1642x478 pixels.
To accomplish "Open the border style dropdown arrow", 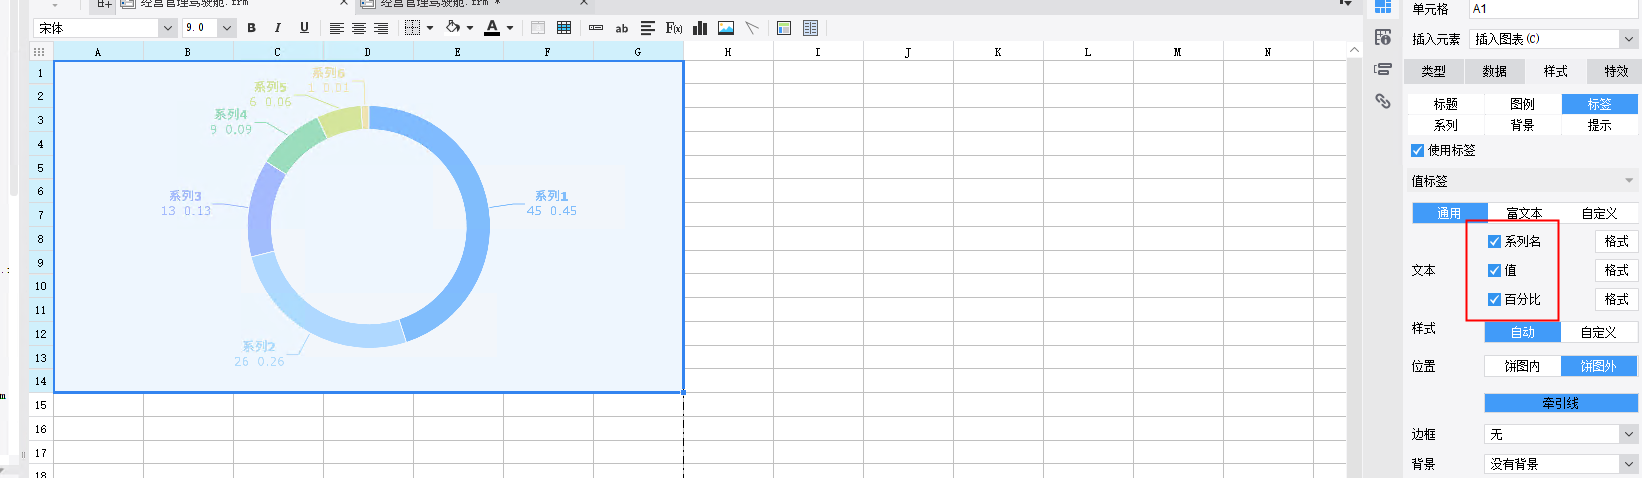I will pos(430,28).
